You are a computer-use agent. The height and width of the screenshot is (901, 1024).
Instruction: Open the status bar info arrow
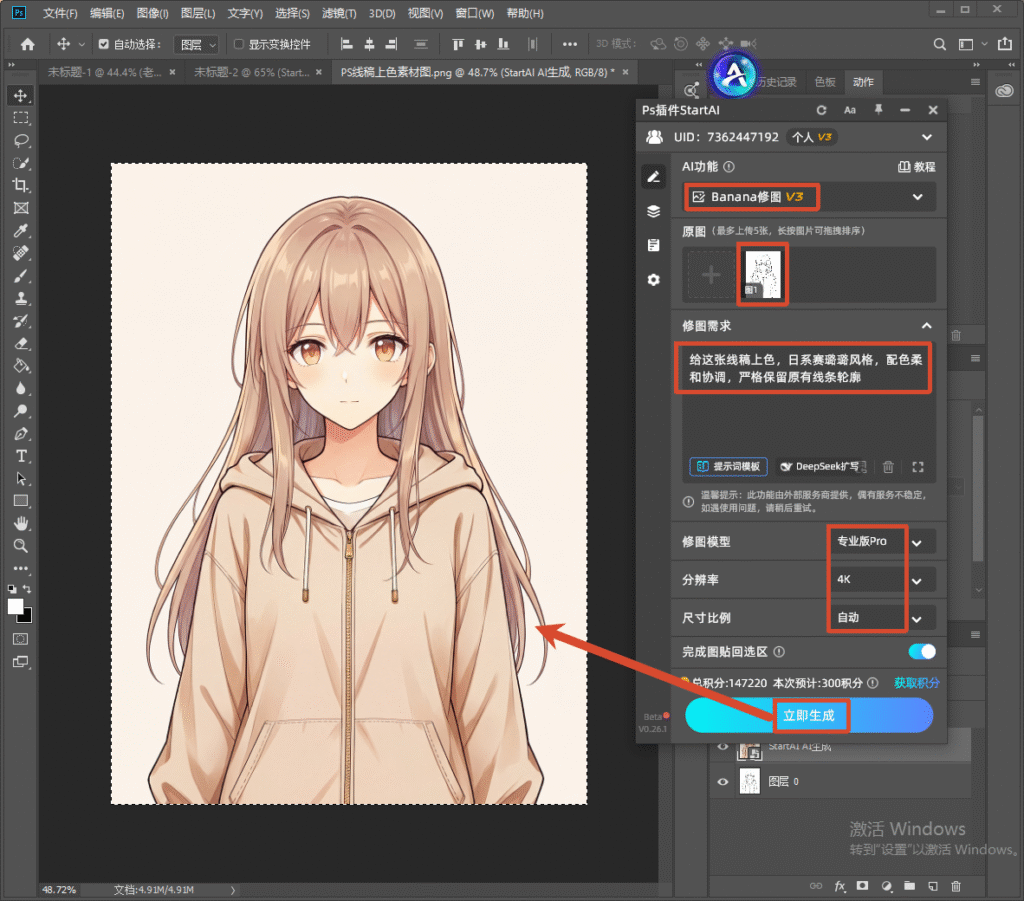coord(232,889)
